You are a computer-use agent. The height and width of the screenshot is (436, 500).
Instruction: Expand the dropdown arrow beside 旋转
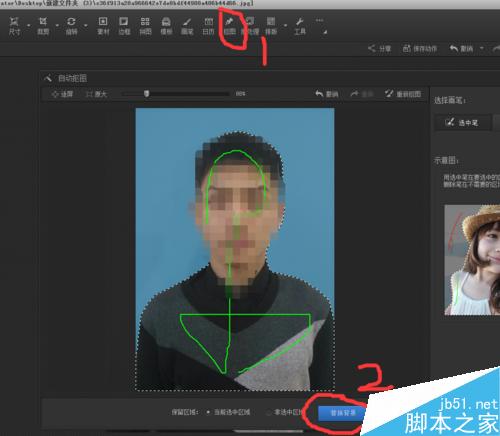(x=86, y=26)
